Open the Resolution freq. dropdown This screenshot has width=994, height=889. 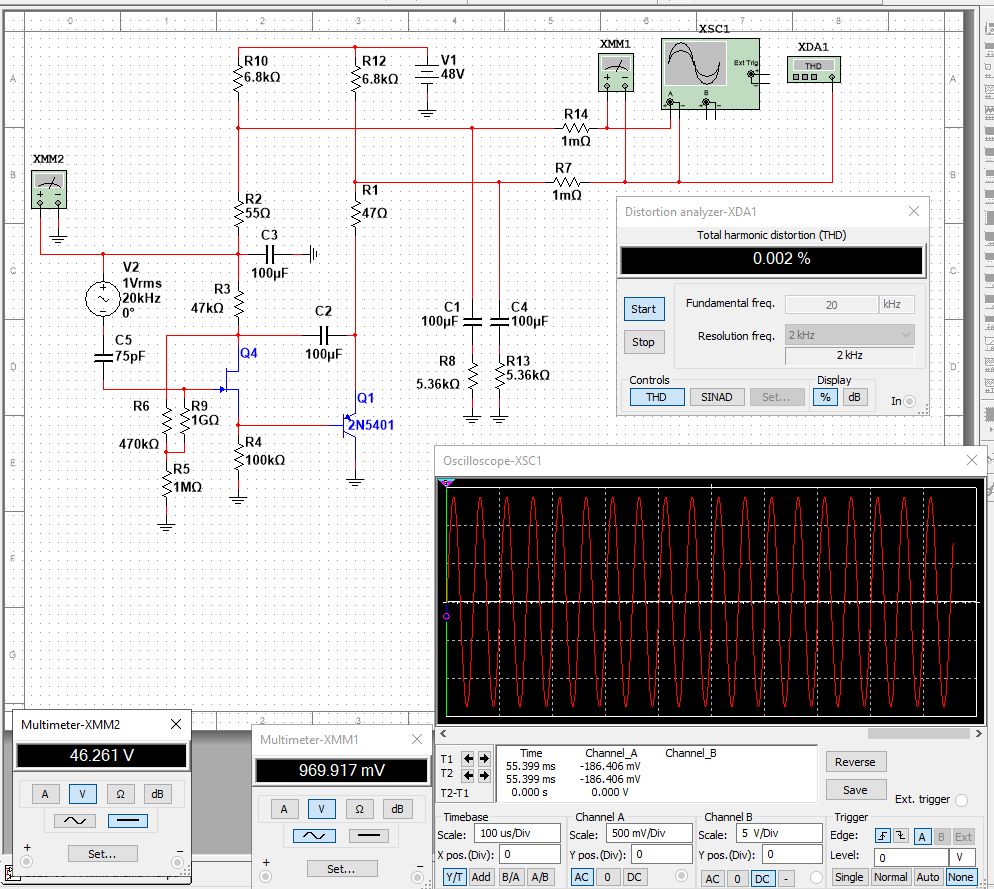click(x=849, y=335)
